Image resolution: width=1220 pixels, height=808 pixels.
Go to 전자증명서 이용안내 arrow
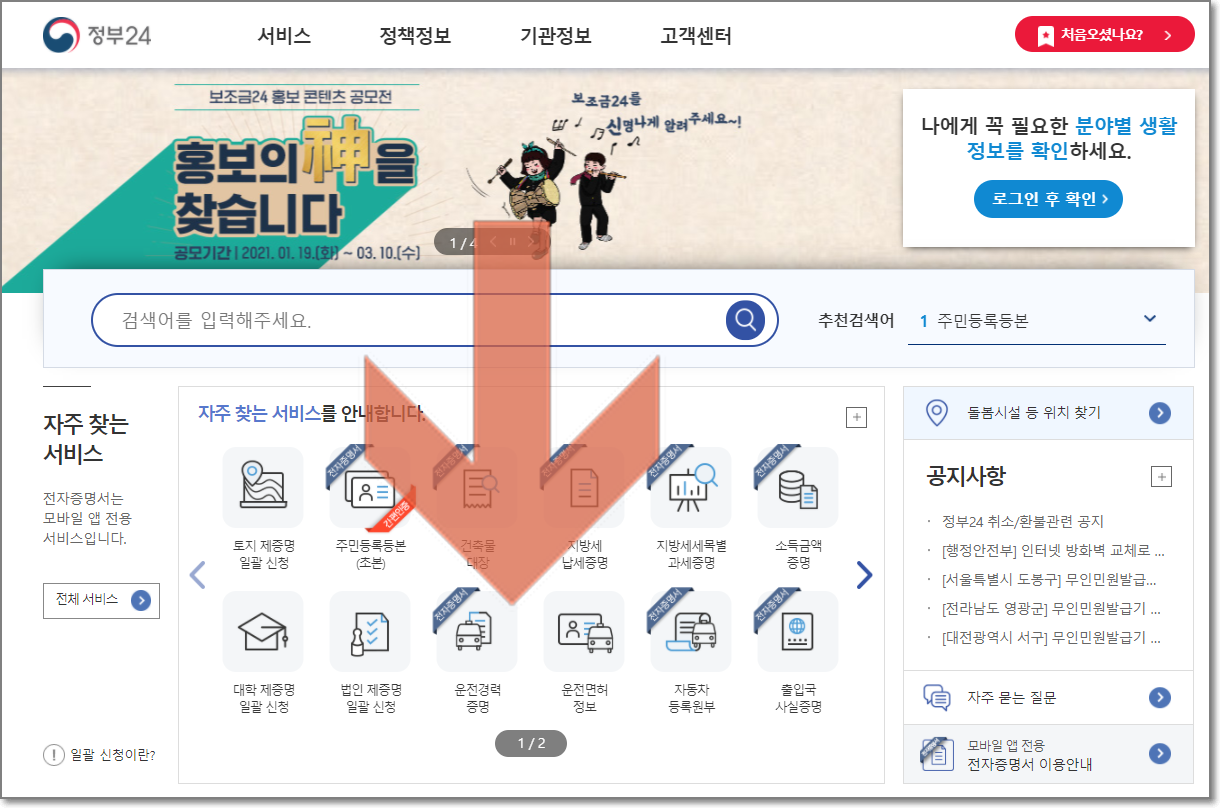[x=1160, y=754]
